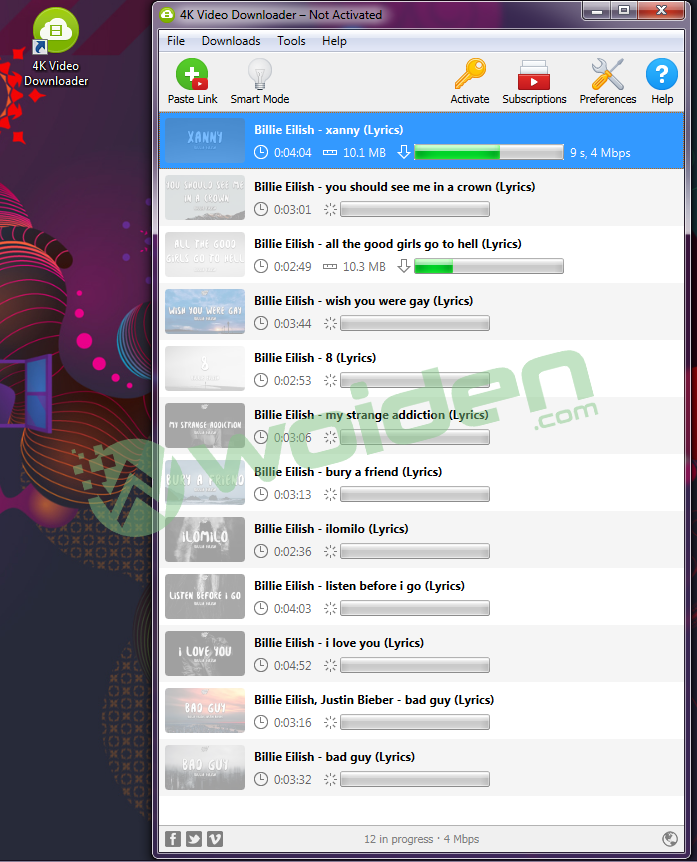The width and height of the screenshot is (697, 862).
Task: Click progress bar of you should see me in a crown
Action: (415, 209)
